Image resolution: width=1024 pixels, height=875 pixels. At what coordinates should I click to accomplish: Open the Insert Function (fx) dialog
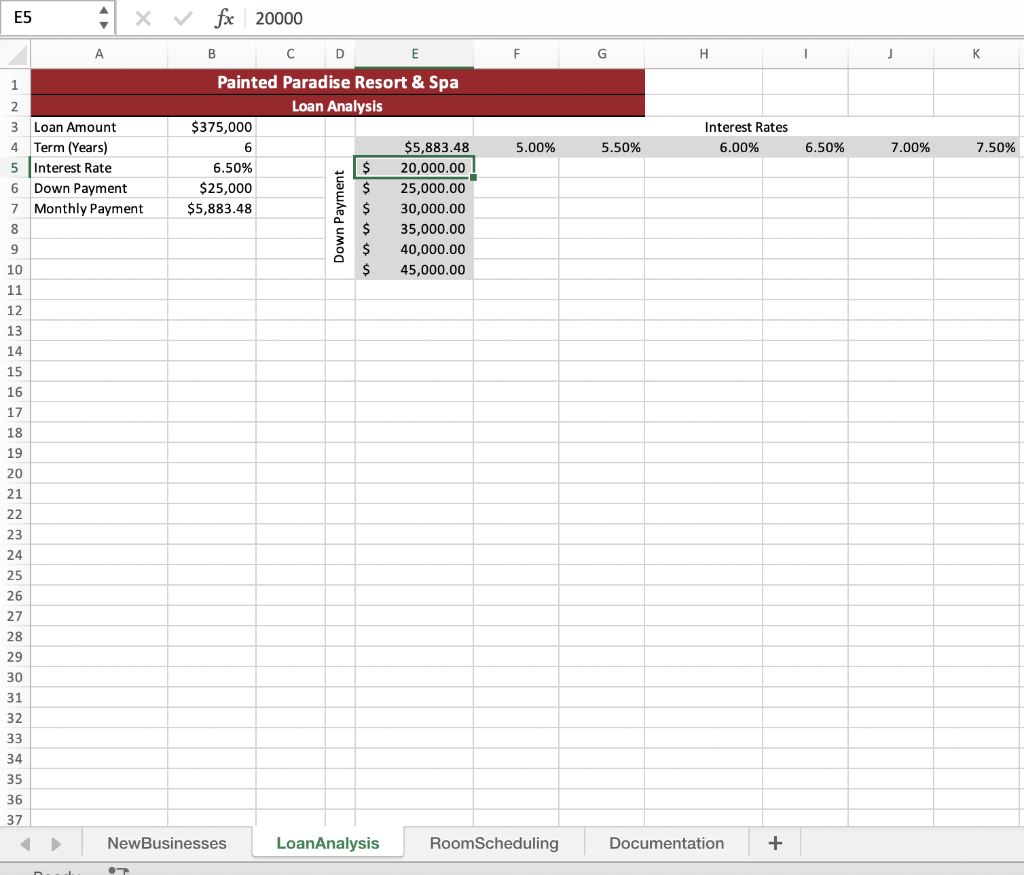[x=224, y=18]
